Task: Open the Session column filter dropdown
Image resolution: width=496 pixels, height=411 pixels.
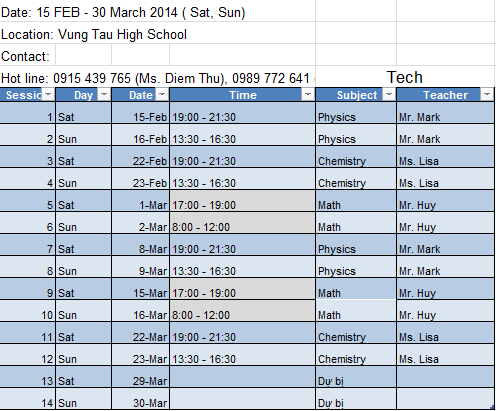Action: (x=48, y=95)
